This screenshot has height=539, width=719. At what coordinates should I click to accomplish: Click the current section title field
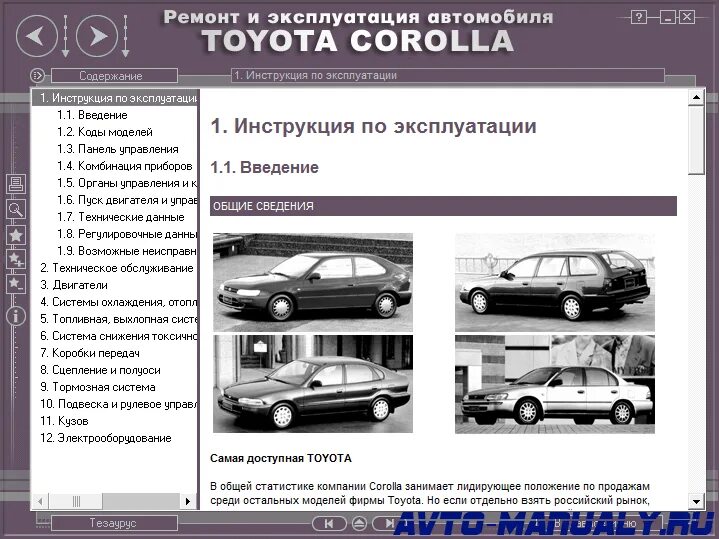pyautogui.click(x=448, y=75)
